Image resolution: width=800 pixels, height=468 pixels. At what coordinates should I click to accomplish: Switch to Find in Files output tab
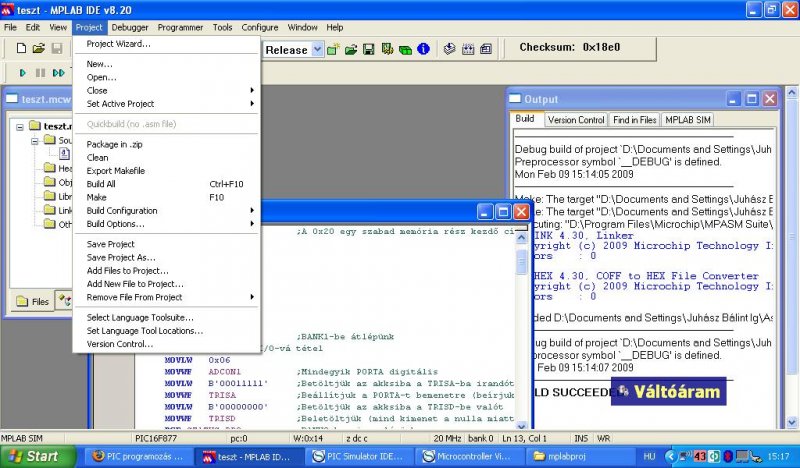pos(635,120)
